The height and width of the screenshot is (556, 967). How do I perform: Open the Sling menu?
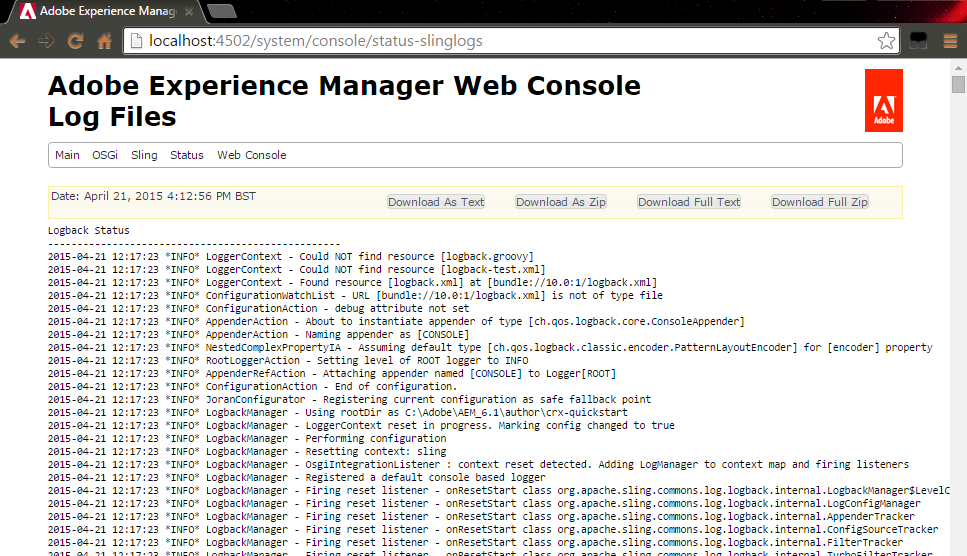(144, 155)
